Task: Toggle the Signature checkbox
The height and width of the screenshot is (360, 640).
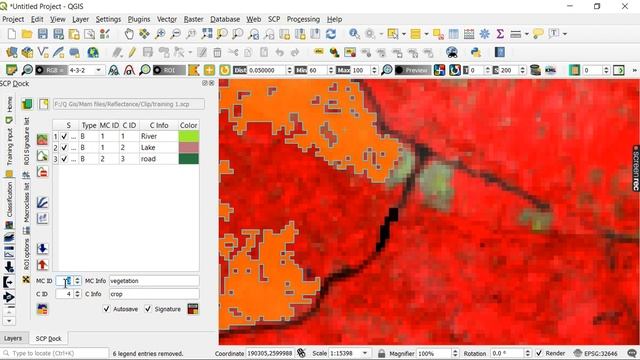Action: (x=148, y=309)
